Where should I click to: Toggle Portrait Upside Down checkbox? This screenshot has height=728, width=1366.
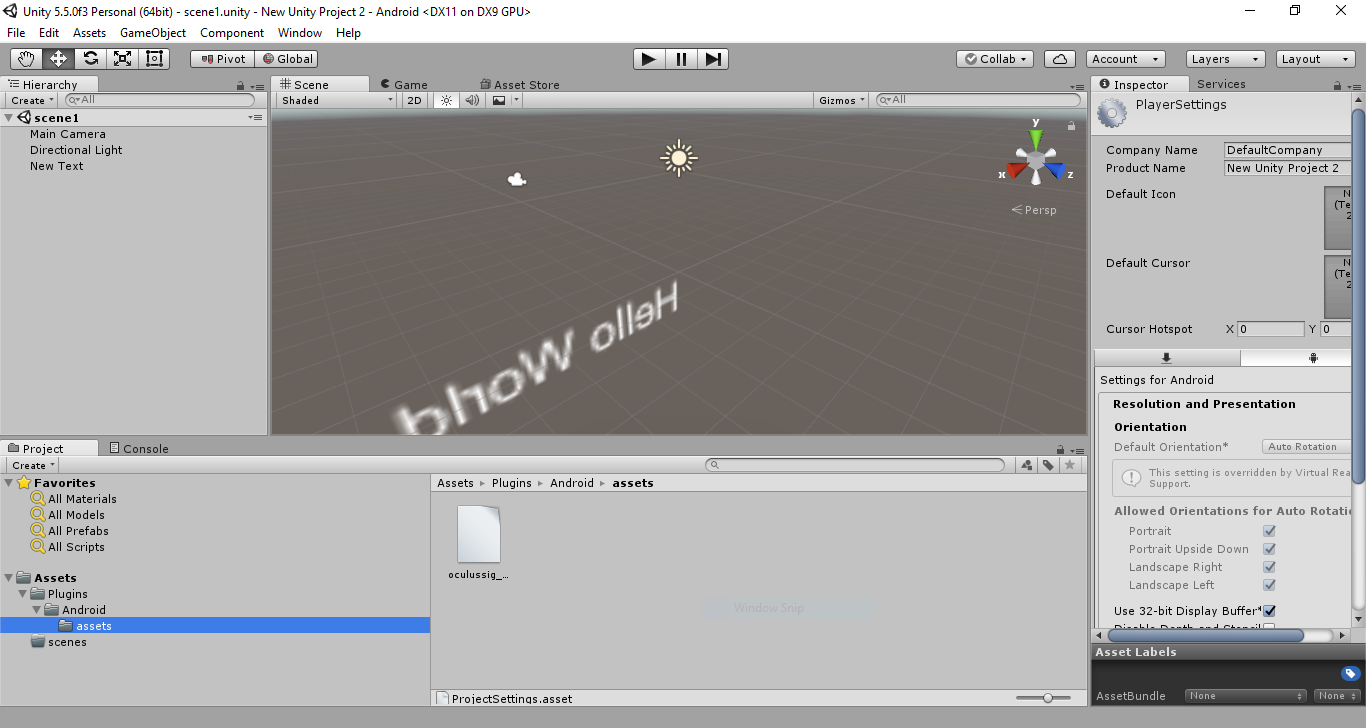coord(1269,549)
